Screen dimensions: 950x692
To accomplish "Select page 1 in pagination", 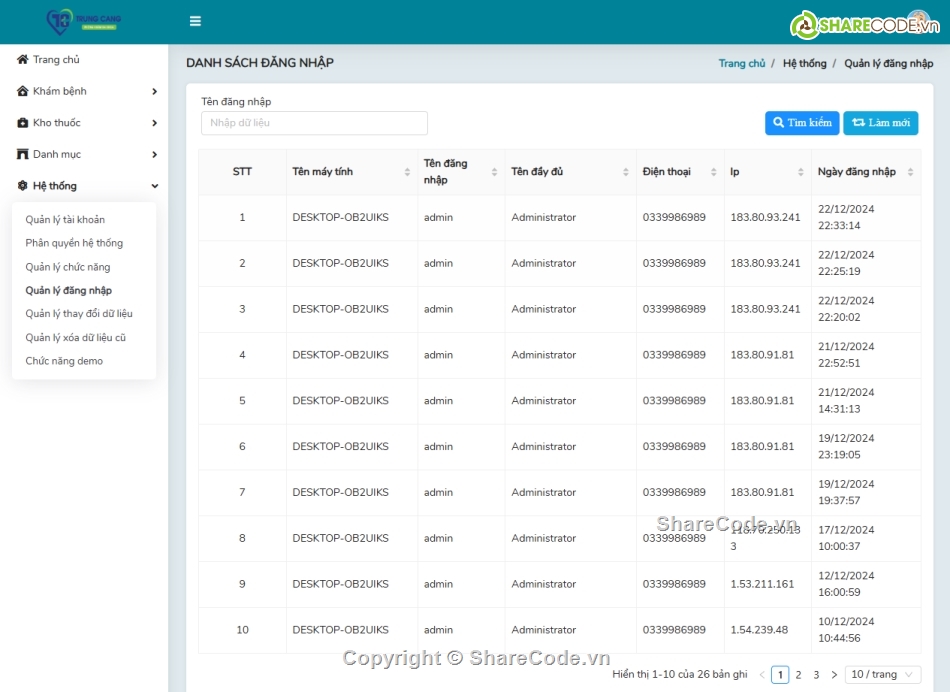I will (x=780, y=674).
